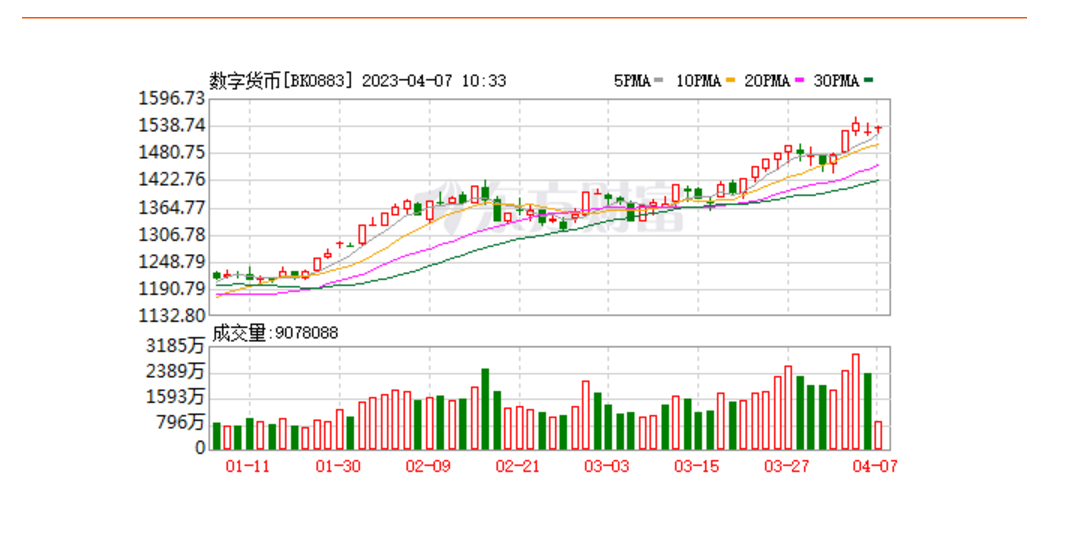The height and width of the screenshot is (533, 1086).
Task: Select the 10PMA legend label
Action: tap(698, 81)
